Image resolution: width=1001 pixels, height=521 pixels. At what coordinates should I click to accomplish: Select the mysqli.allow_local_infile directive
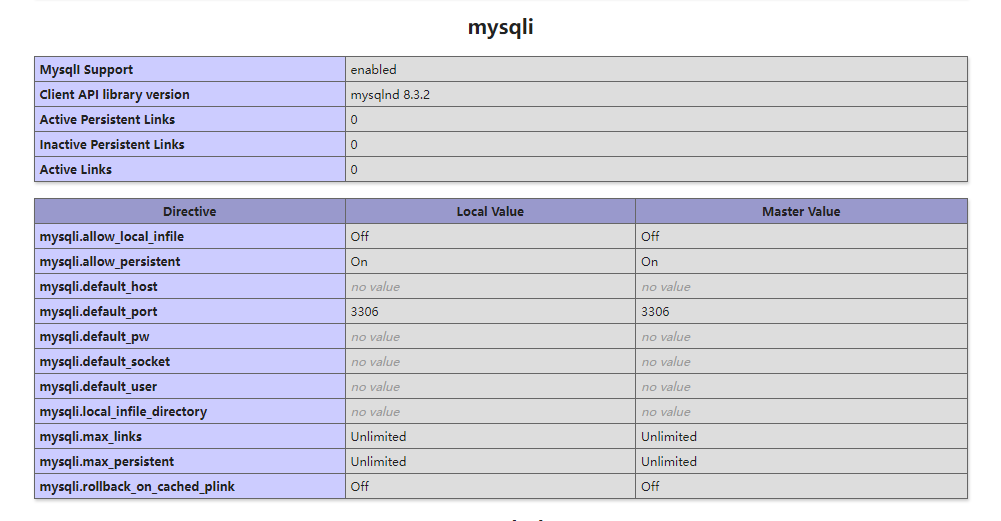(112, 236)
